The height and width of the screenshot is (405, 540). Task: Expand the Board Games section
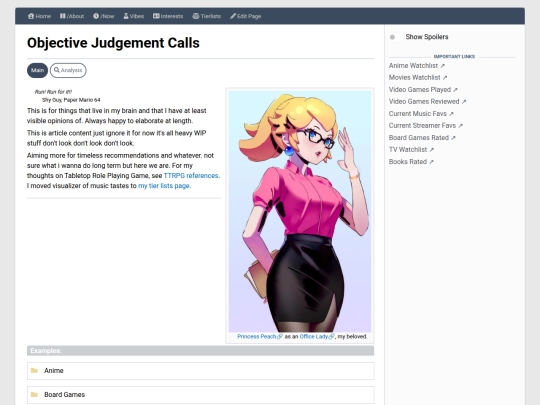click(x=200, y=395)
